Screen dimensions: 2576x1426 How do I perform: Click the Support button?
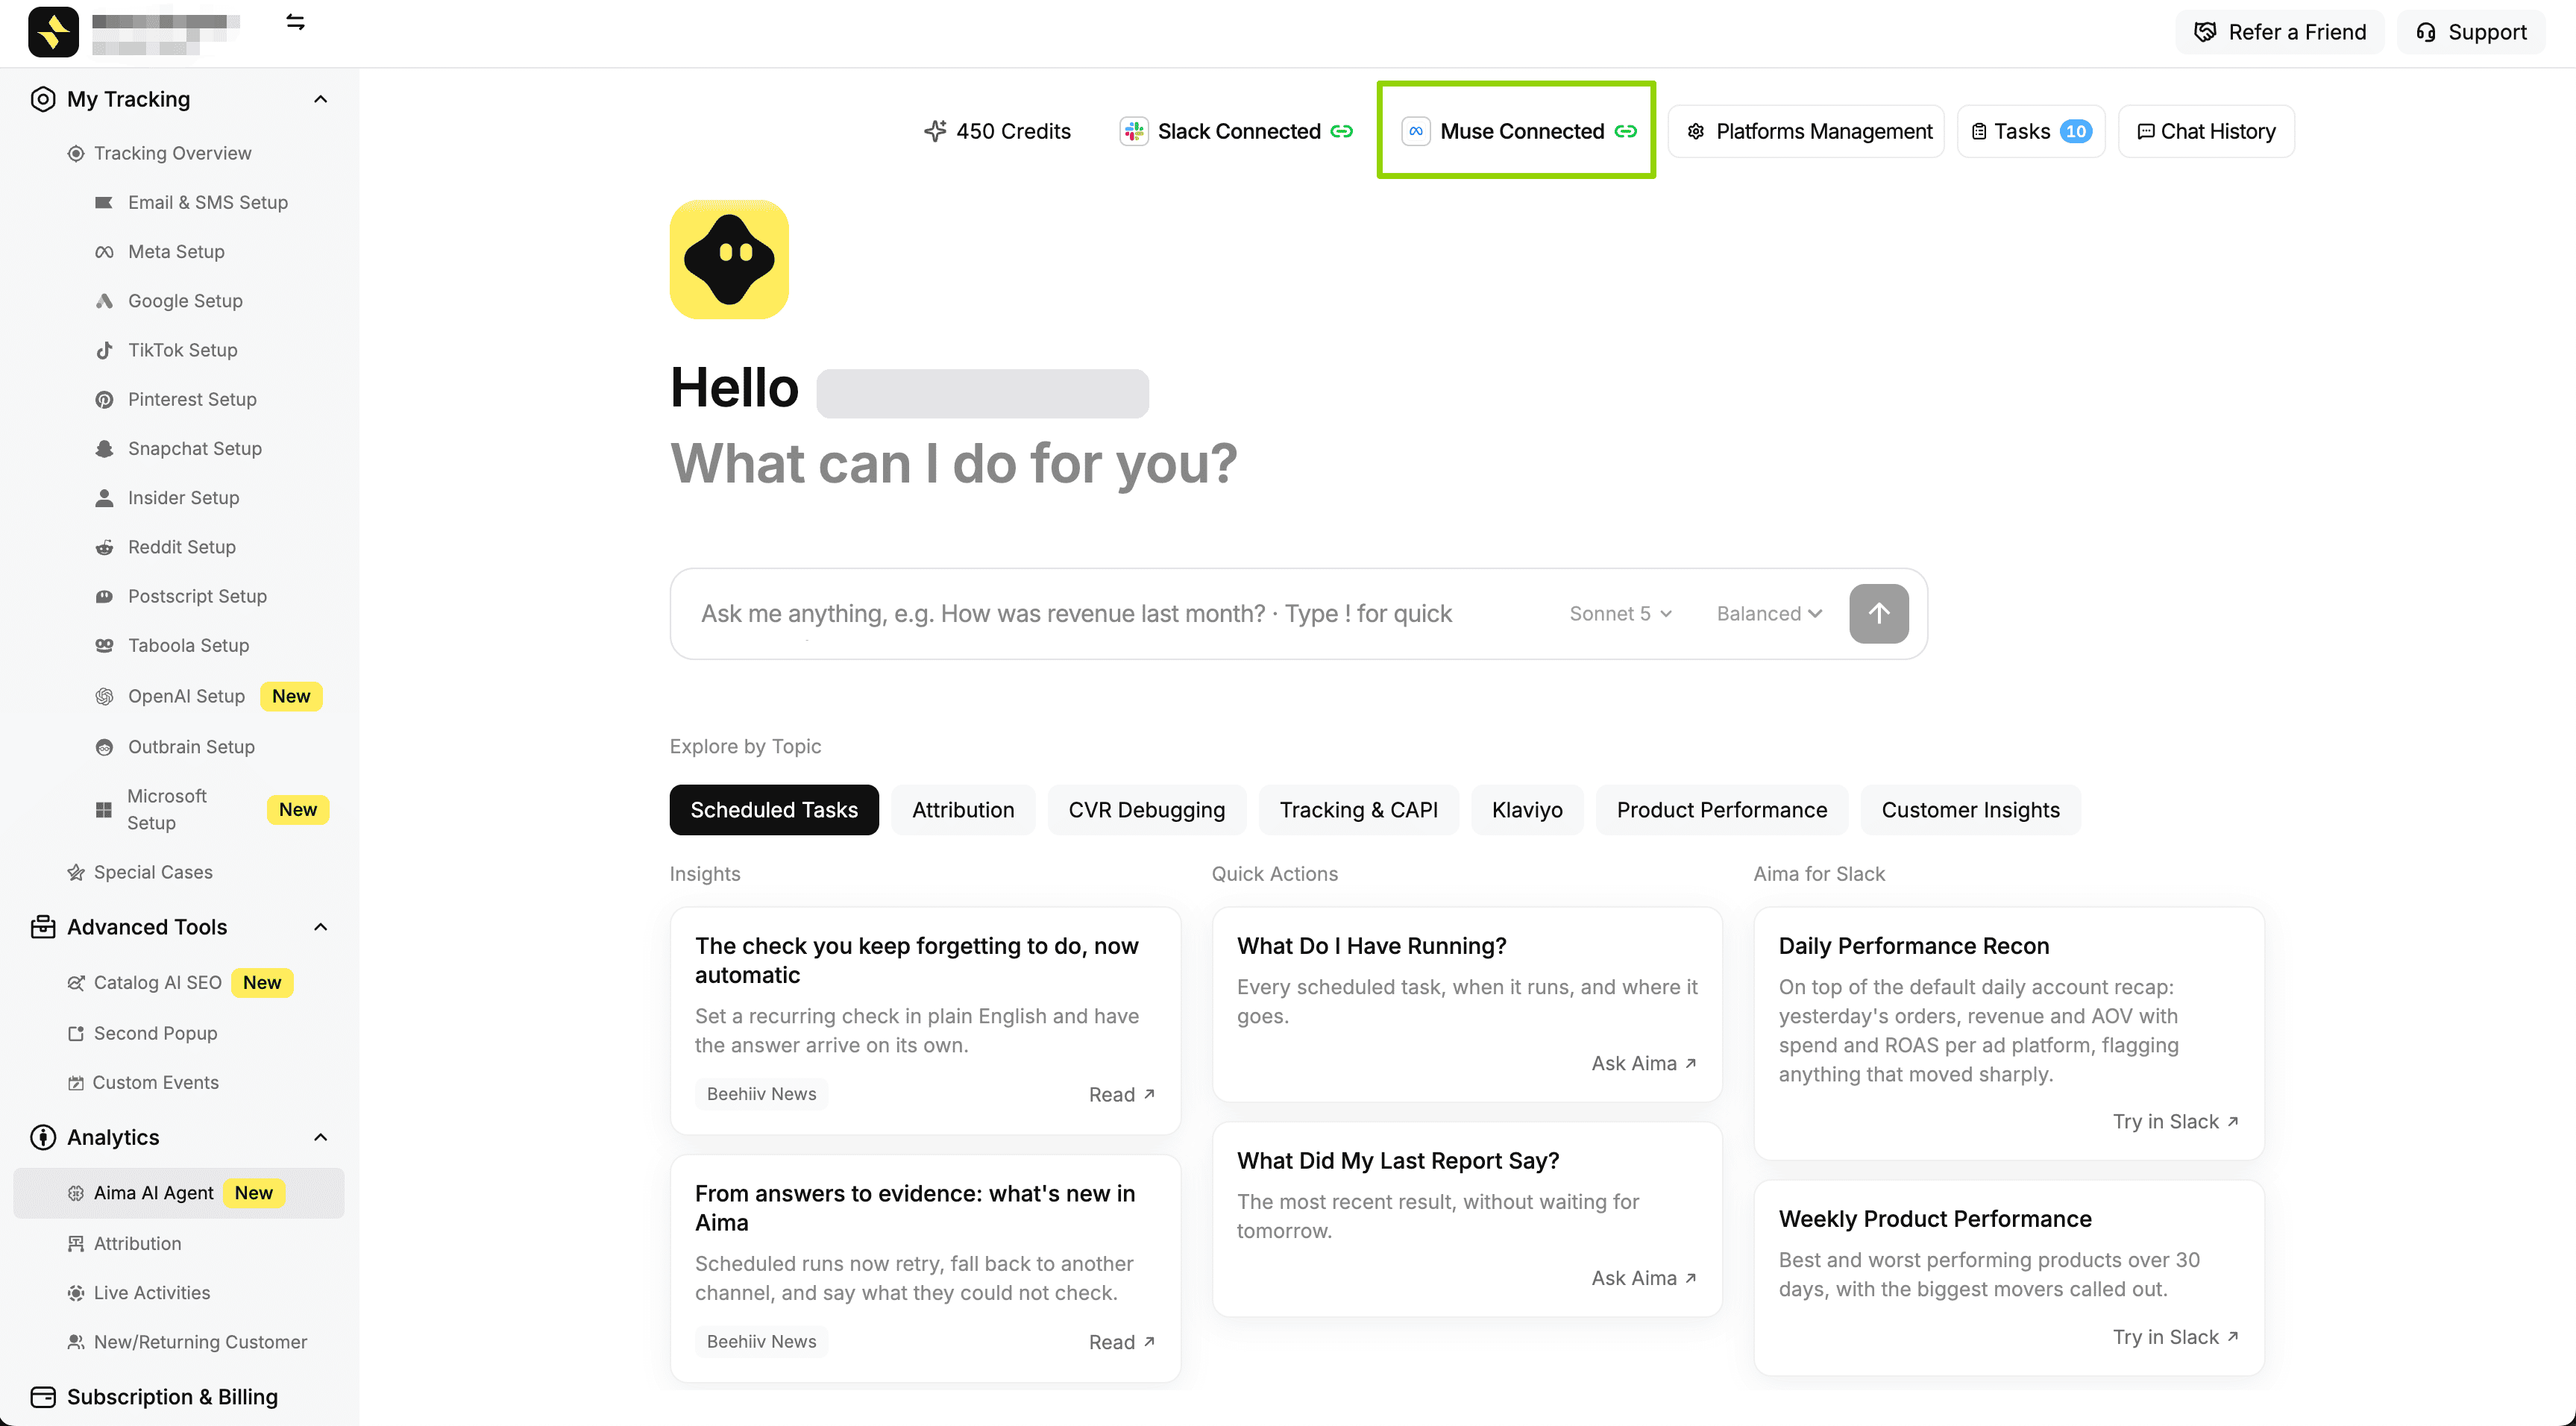click(2470, 32)
